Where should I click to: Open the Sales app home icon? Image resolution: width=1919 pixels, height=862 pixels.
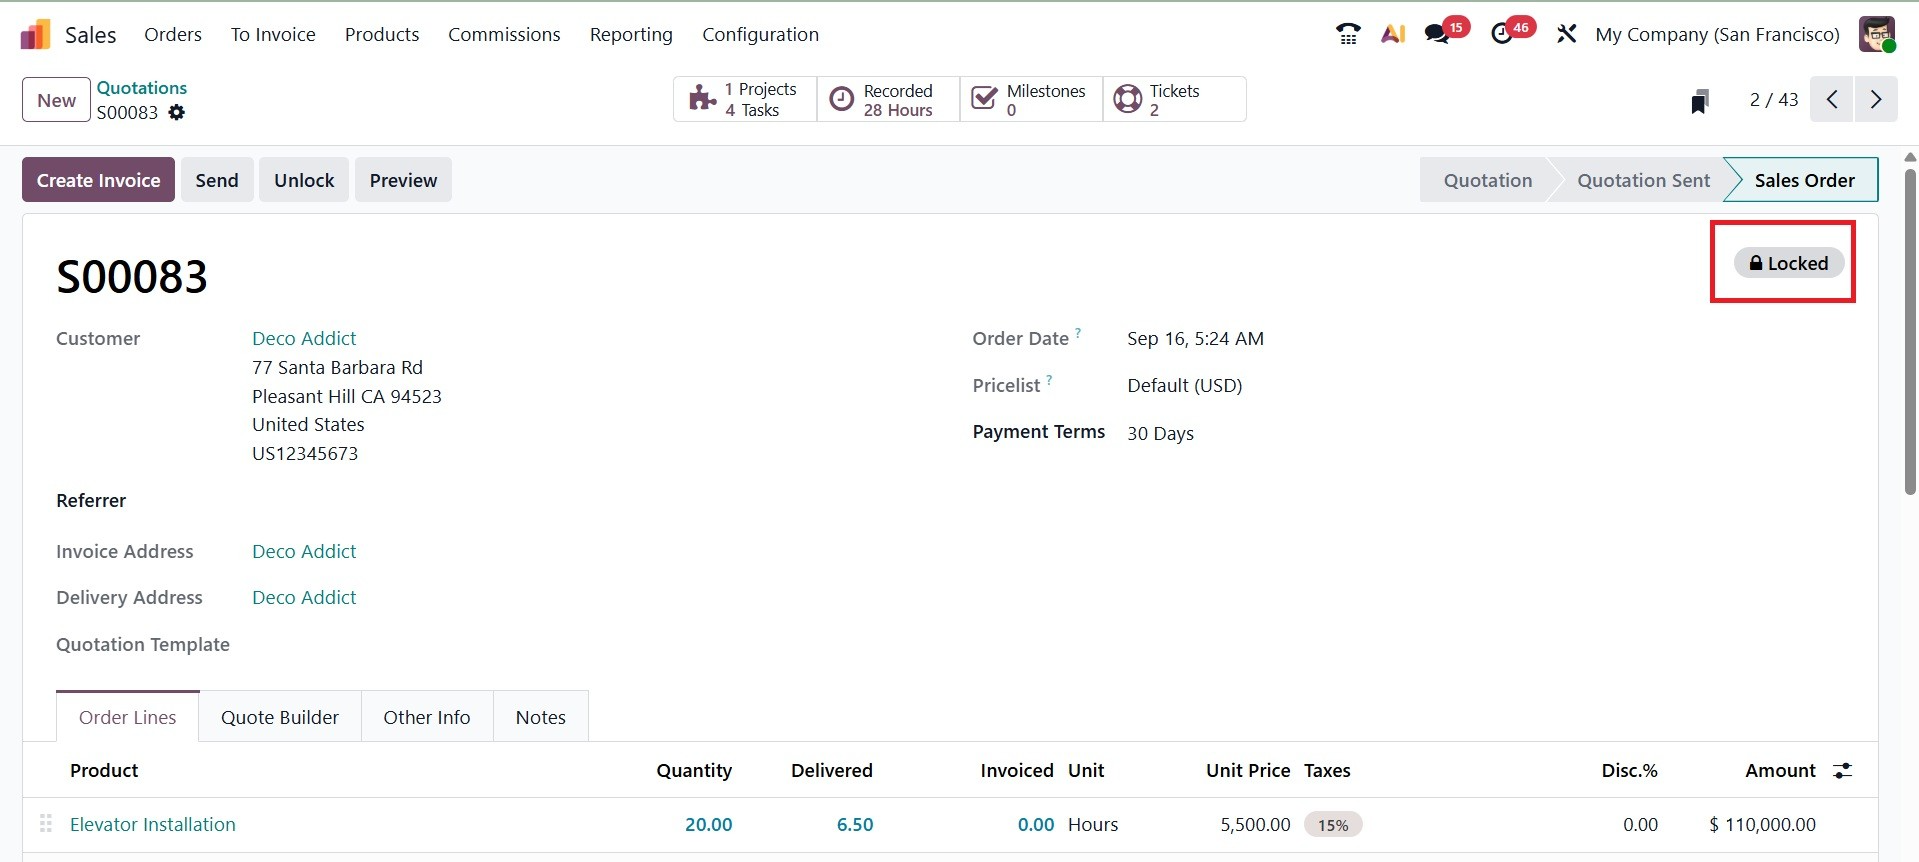pyautogui.click(x=35, y=35)
